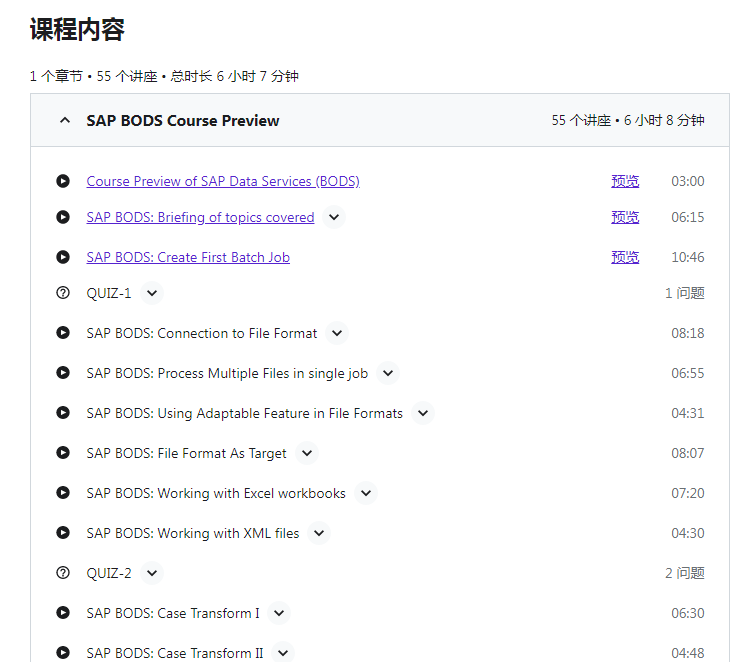This screenshot has height=662, width=754.
Task: Click play icon beside Briefing of topics covered
Action: [x=63, y=217]
